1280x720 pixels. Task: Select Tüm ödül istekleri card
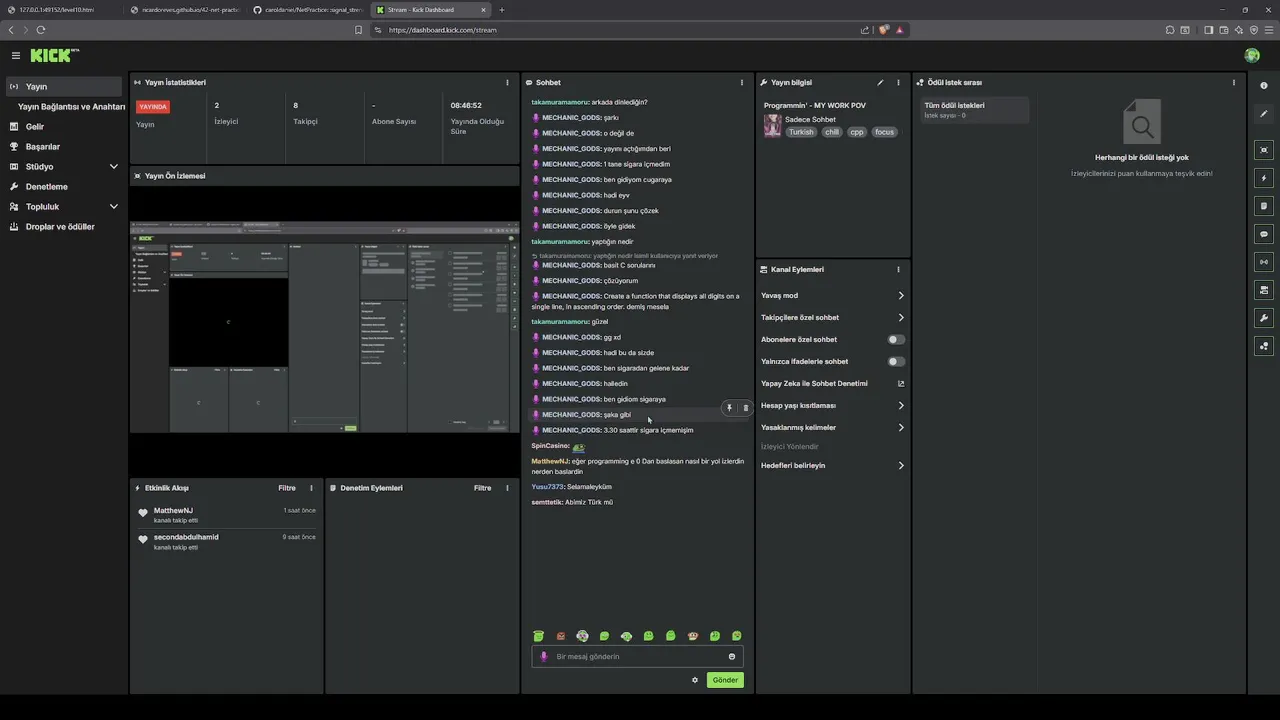coord(974,110)
